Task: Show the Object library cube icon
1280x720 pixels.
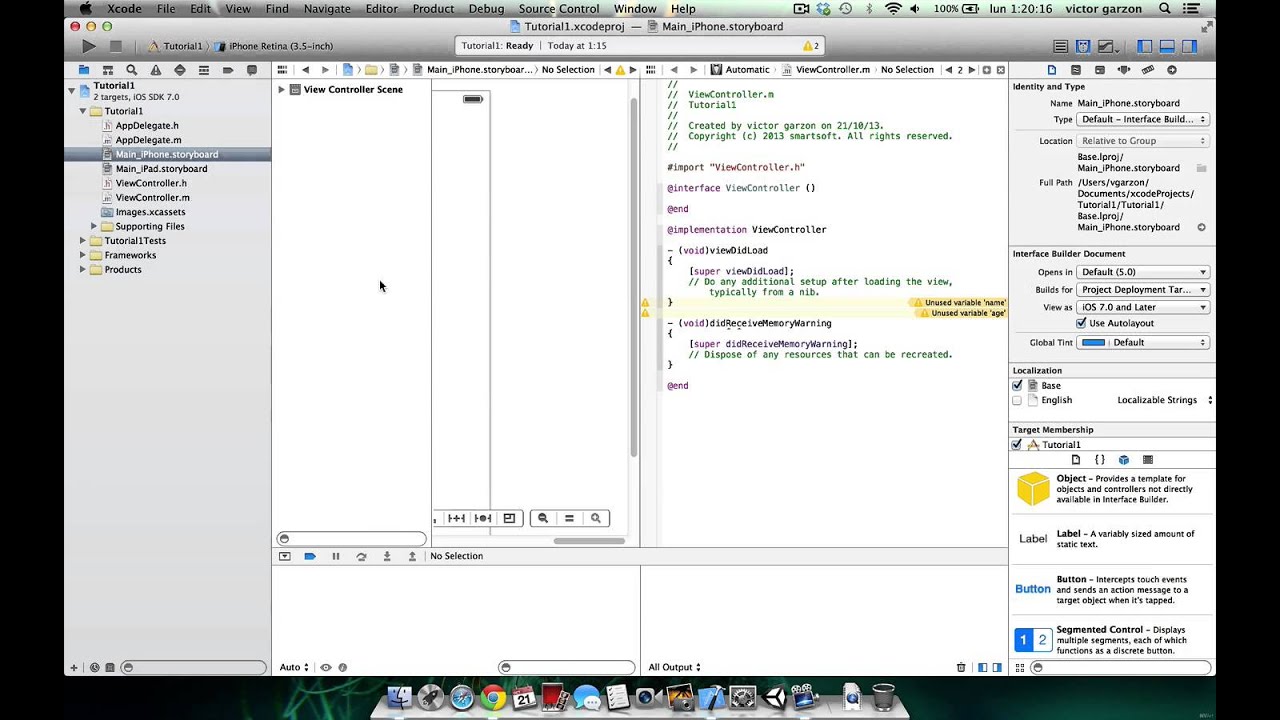Action: pyautogui.click(x=1124, y=460)
